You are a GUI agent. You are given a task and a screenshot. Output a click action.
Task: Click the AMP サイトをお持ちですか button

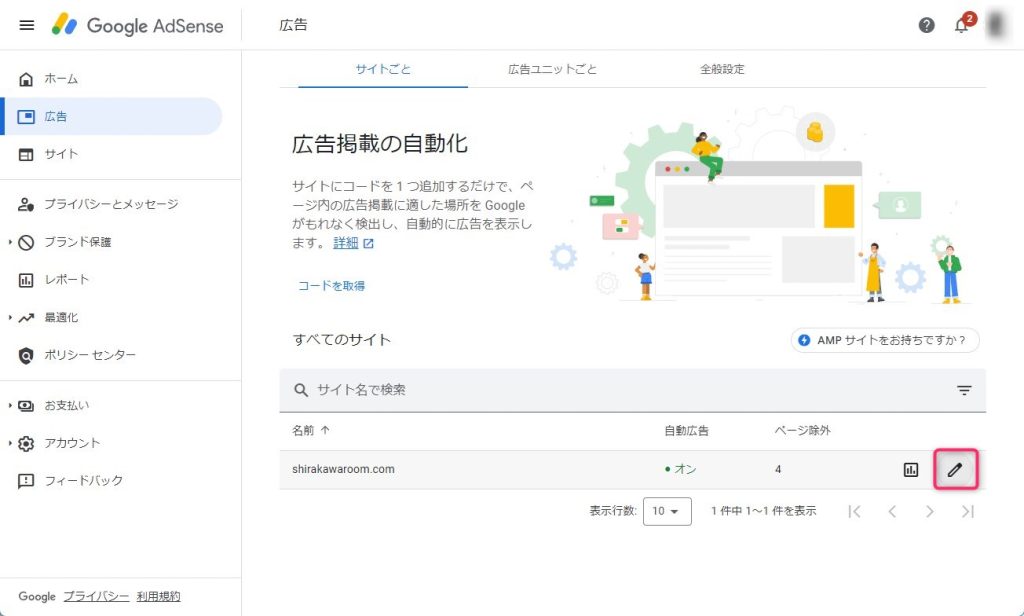885,340
